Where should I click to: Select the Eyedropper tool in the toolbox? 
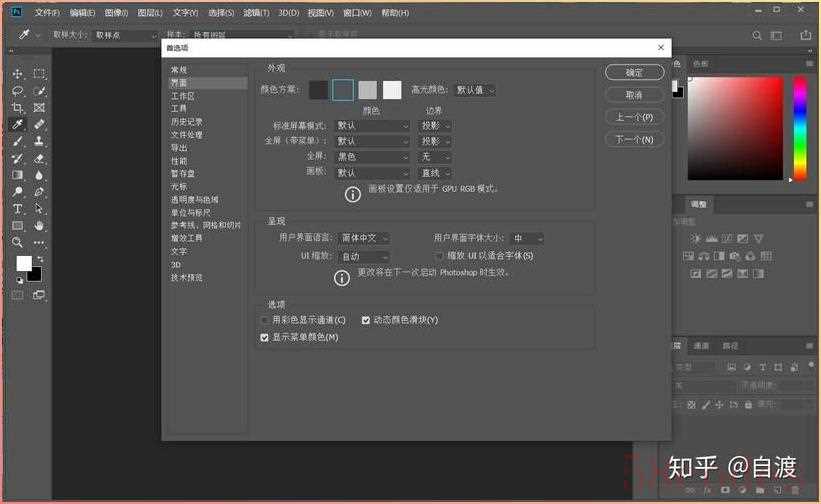17,125
